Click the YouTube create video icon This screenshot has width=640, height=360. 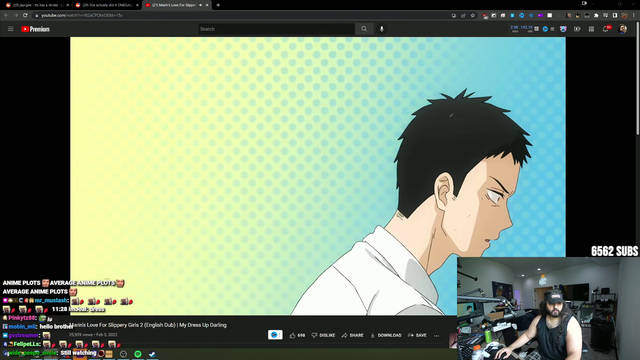[577, 29]
